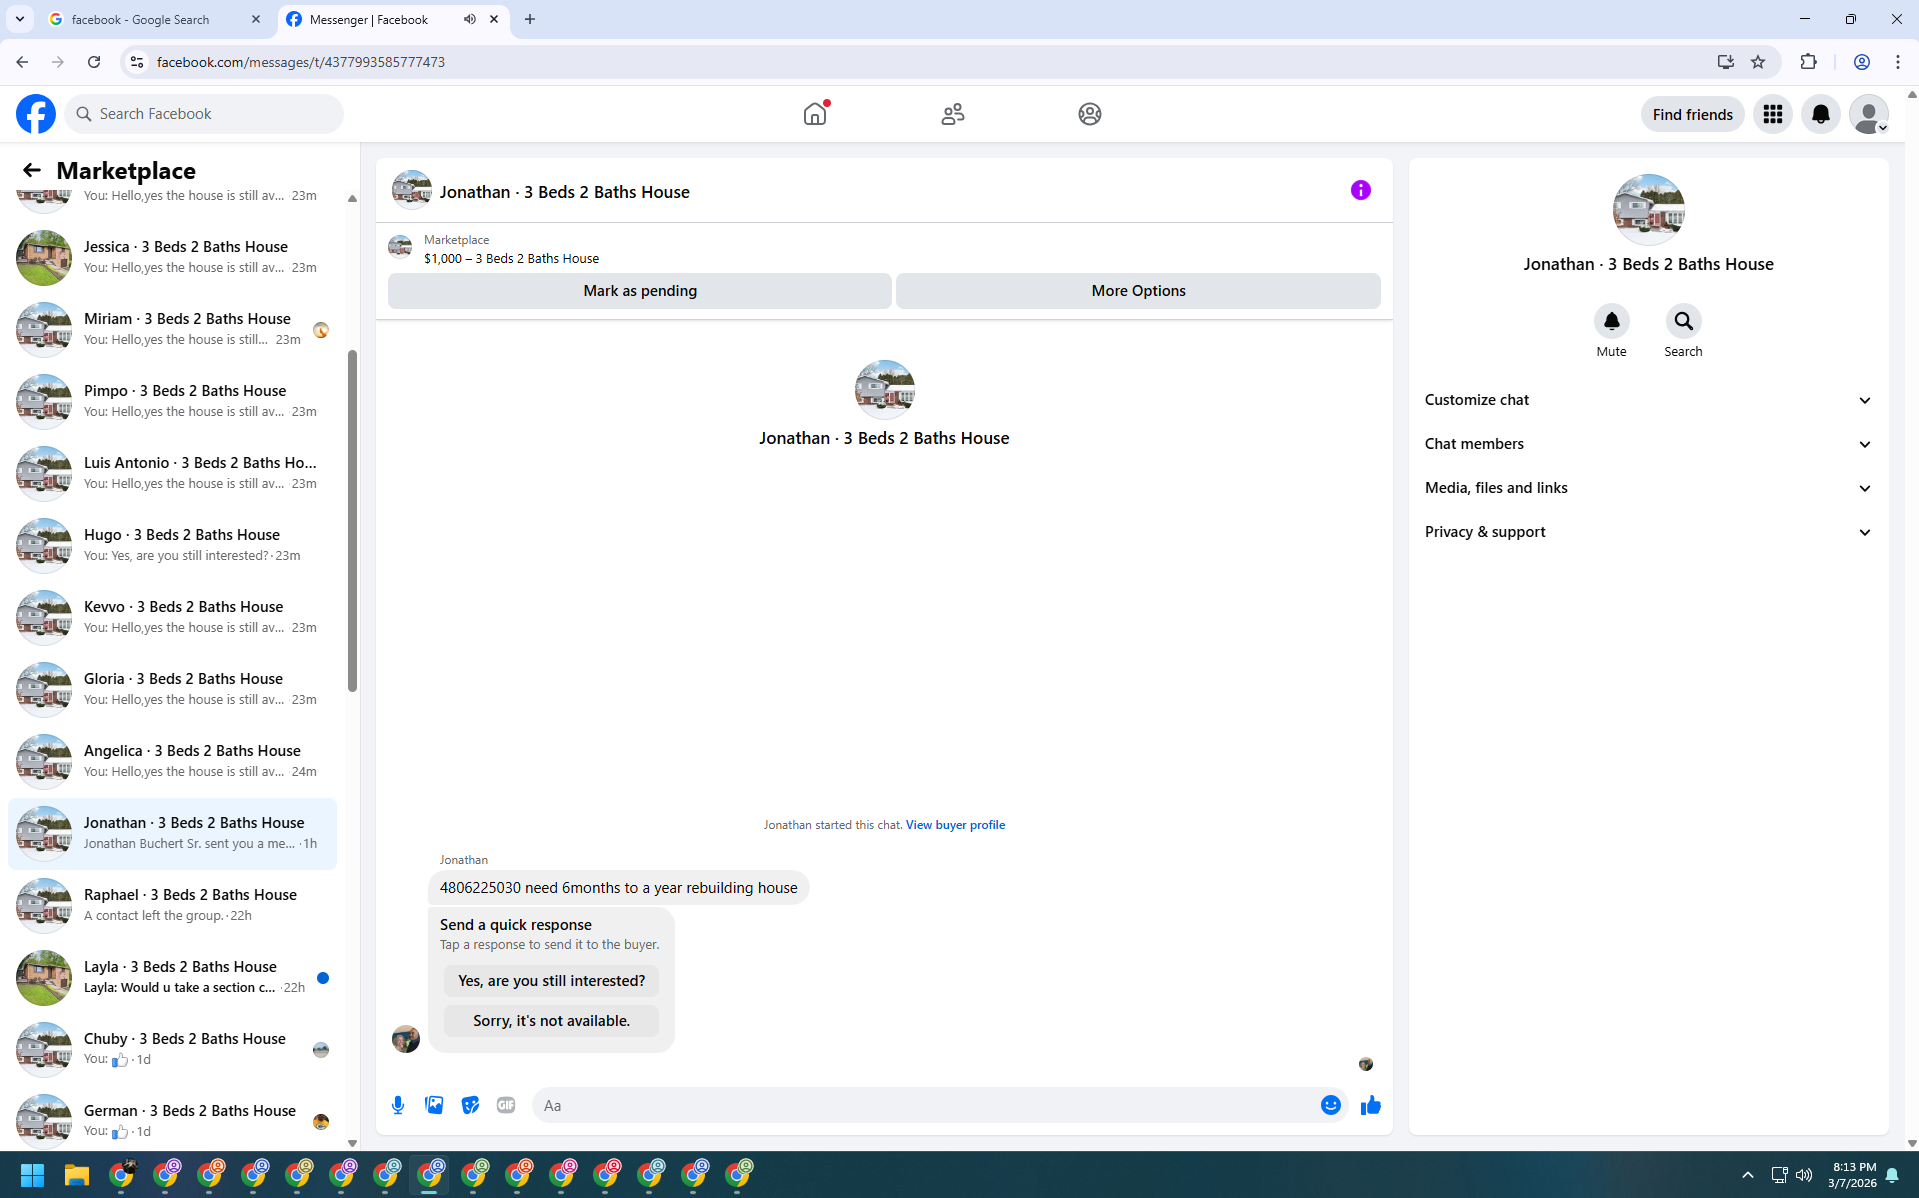Open the GIF picker
Viewport: 1919px width, 1198px height.
[506, 1105]
